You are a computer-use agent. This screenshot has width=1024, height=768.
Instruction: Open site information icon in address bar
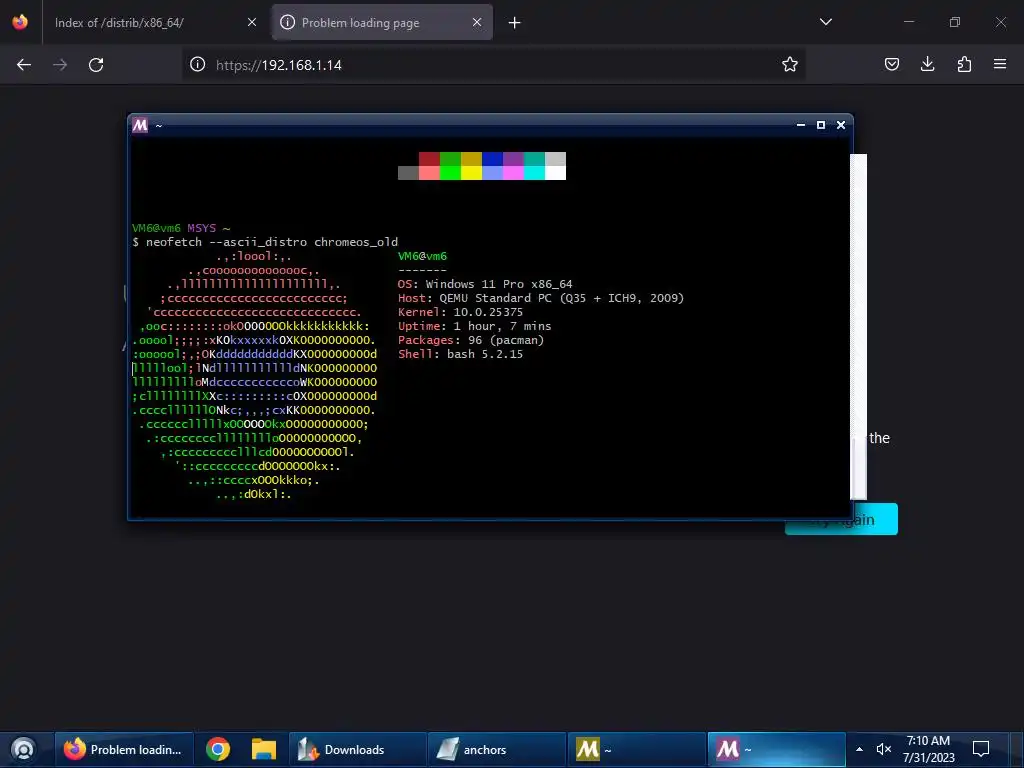[x=198, y=65]
